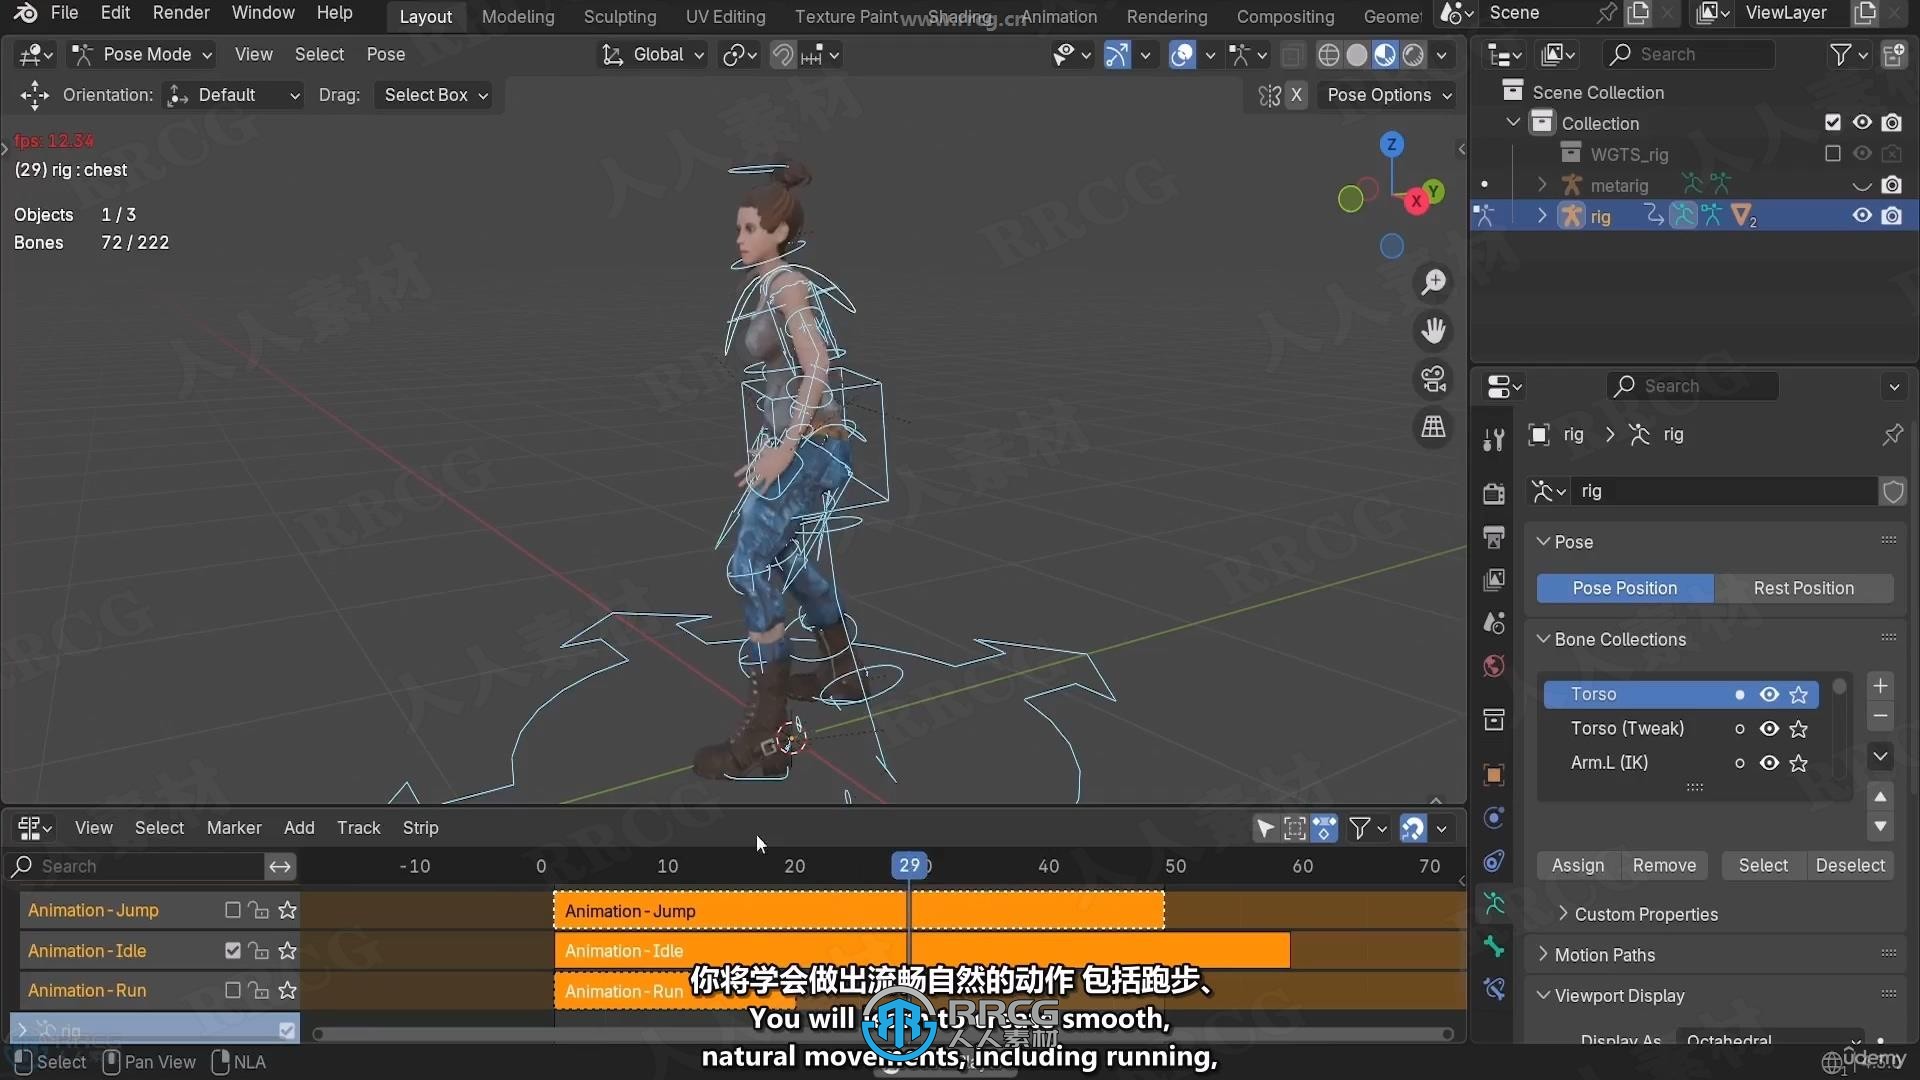
Task: Switch perspective/orthographic grid icon
Action: click(x=1433, y=427)
